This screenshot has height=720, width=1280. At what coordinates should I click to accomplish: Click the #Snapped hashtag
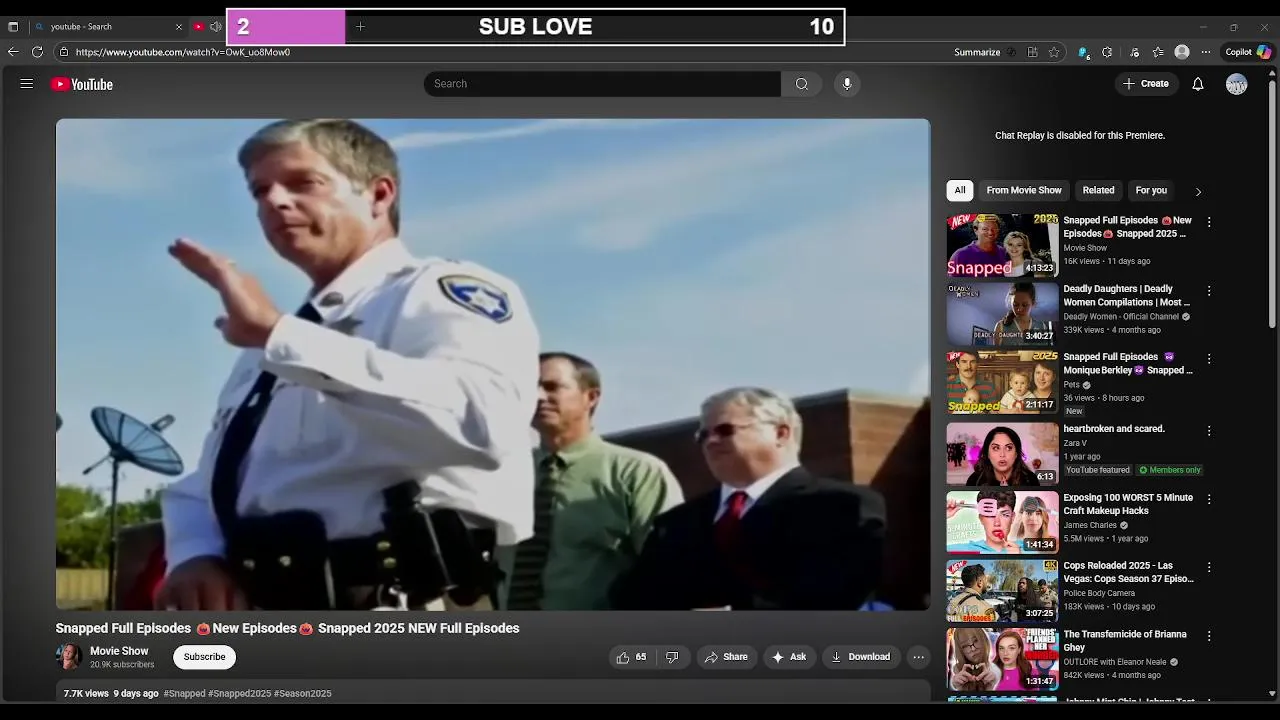pyautogui.click(x=184, y=693)
